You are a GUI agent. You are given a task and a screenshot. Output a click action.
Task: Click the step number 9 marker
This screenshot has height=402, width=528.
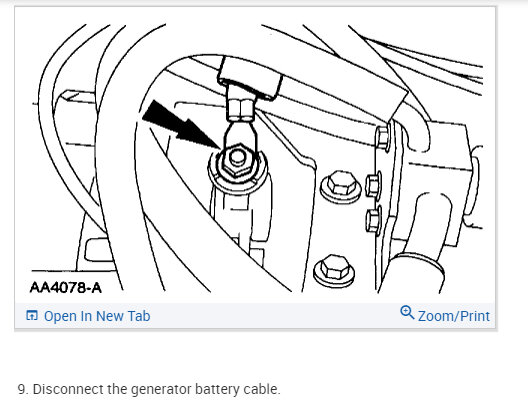[x=23, y=389]
